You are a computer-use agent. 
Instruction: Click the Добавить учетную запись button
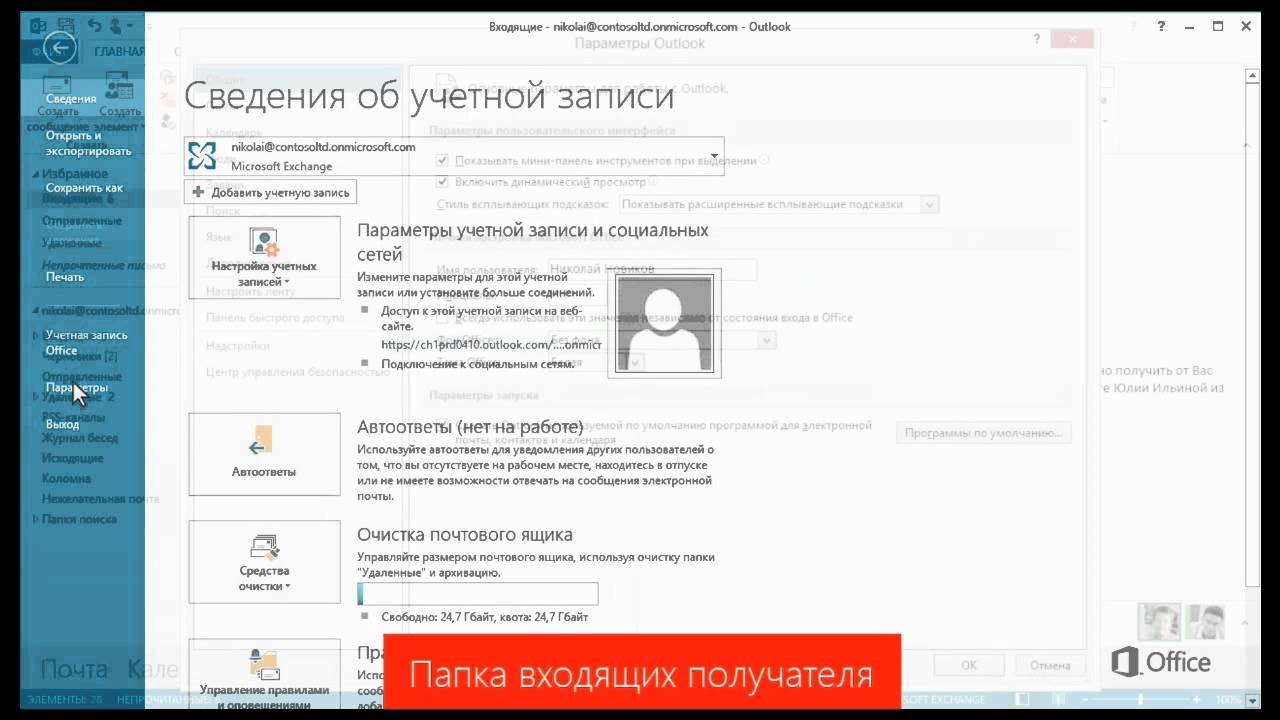[270, 192]
